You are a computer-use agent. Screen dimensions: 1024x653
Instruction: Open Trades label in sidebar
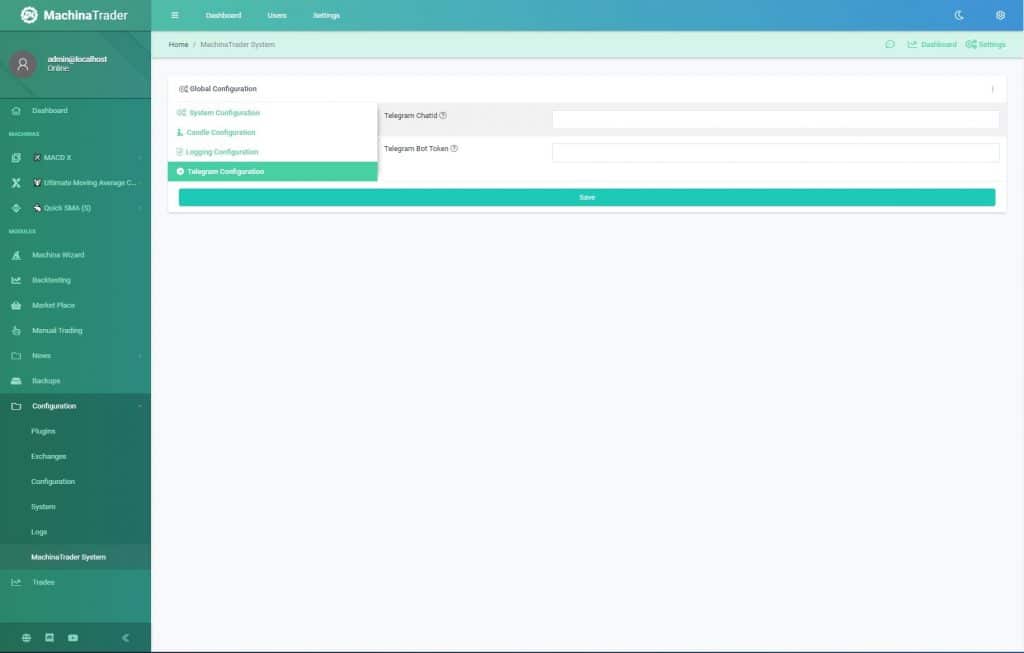[44, 582]
